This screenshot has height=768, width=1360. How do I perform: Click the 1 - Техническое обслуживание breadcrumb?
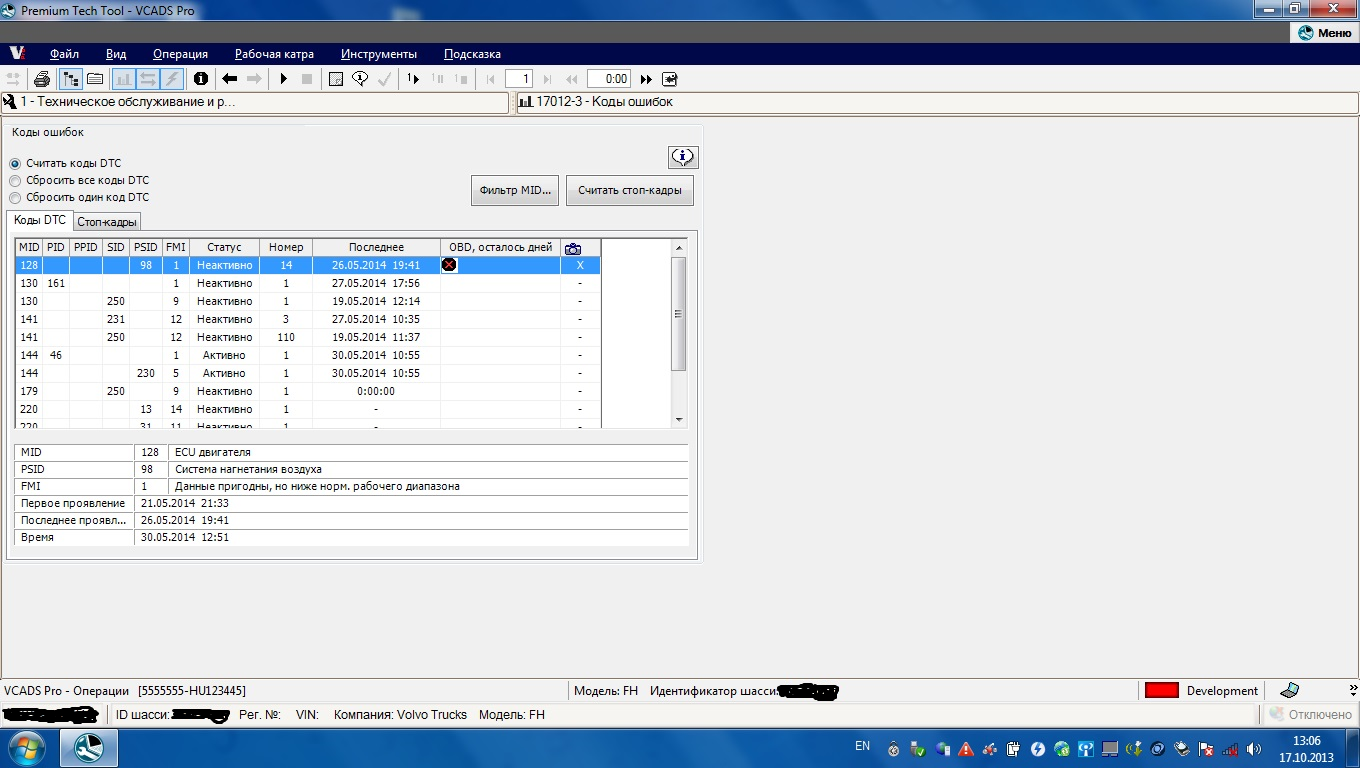pyautogui.click(x=255, y=102)
